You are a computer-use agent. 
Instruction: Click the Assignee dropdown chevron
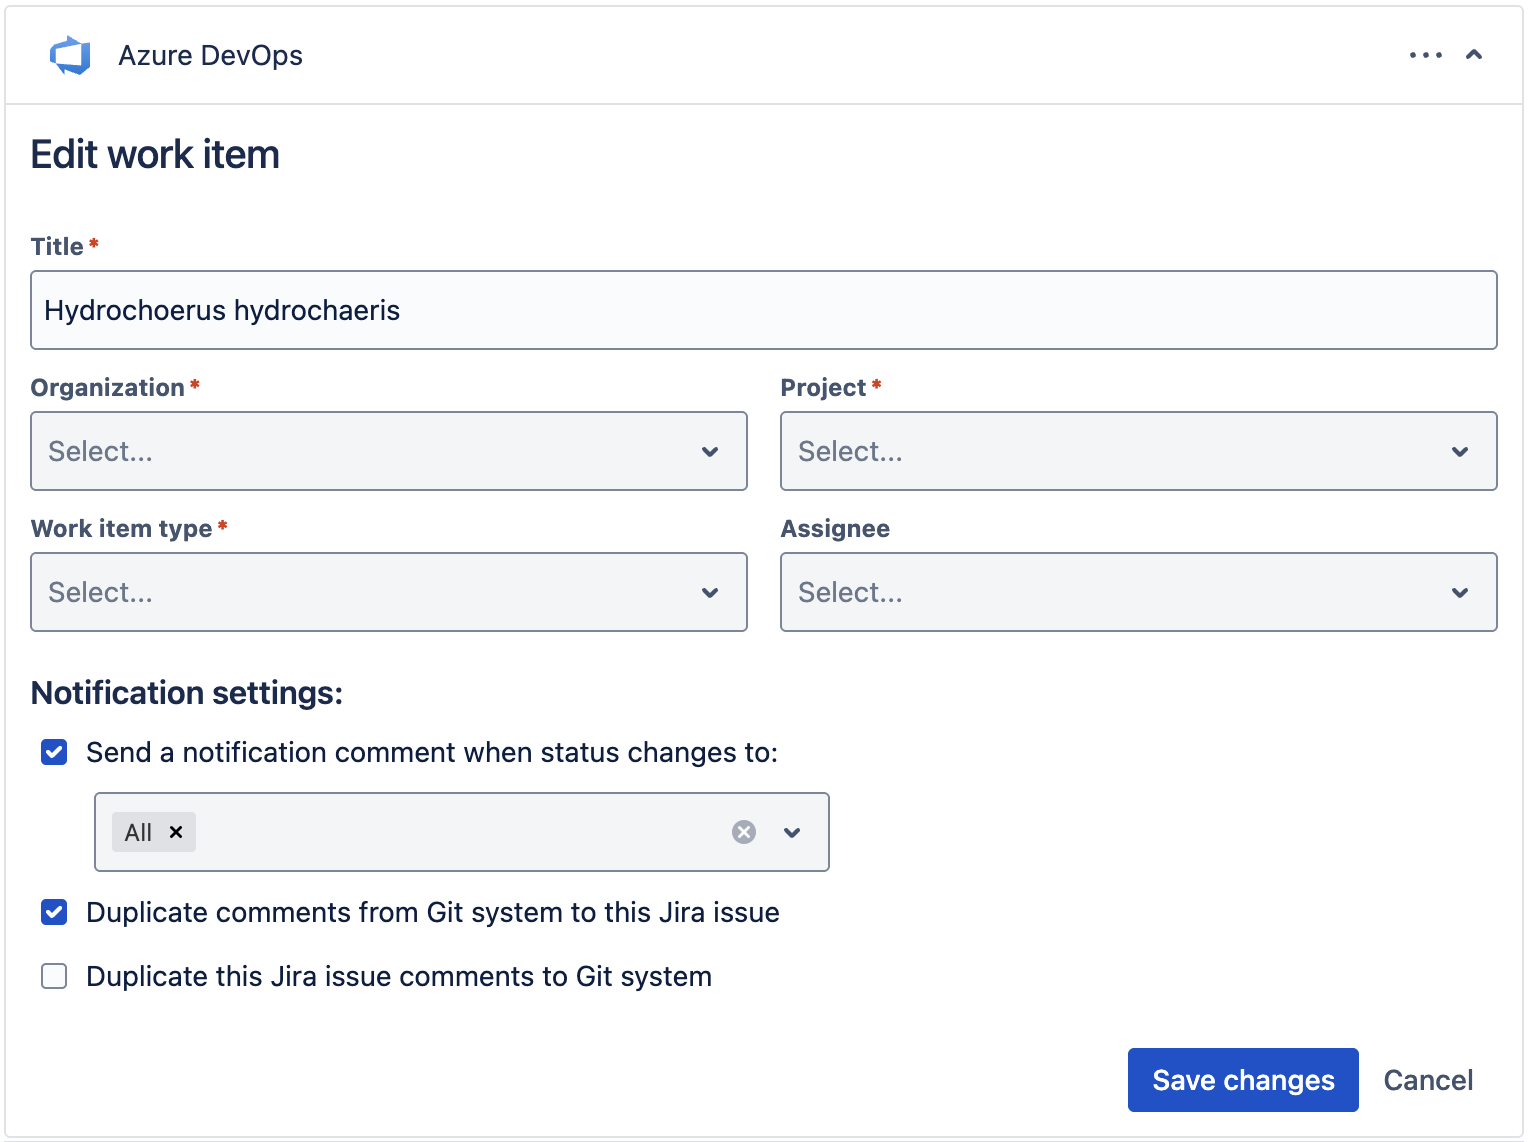1459,593
